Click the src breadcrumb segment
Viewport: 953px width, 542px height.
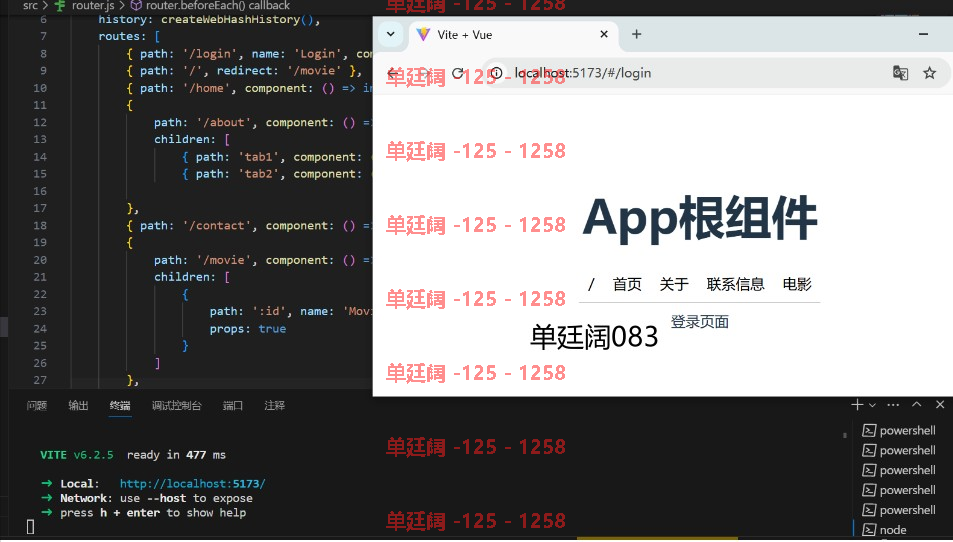tap(30, 5)
